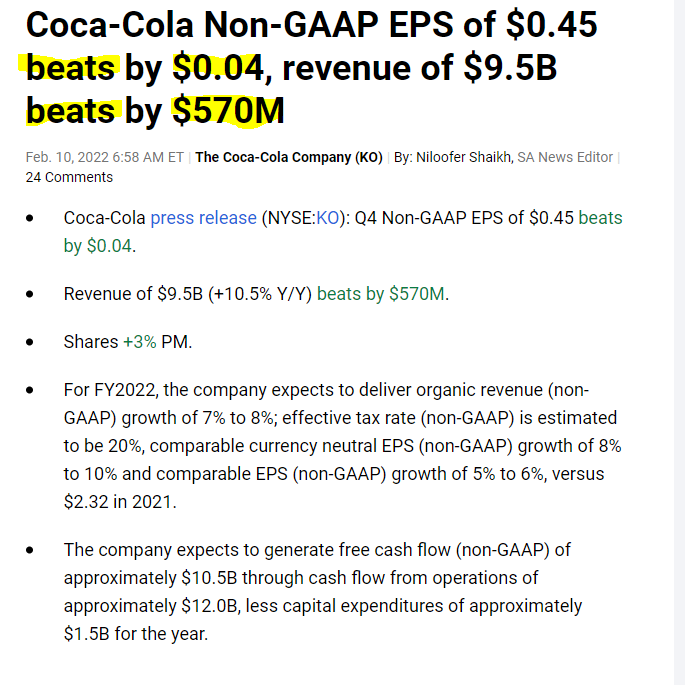Image resolution: width=685 pixels, height=685 pixels.
Task: Open the 24 Comments link
Action: click(69, 177)
